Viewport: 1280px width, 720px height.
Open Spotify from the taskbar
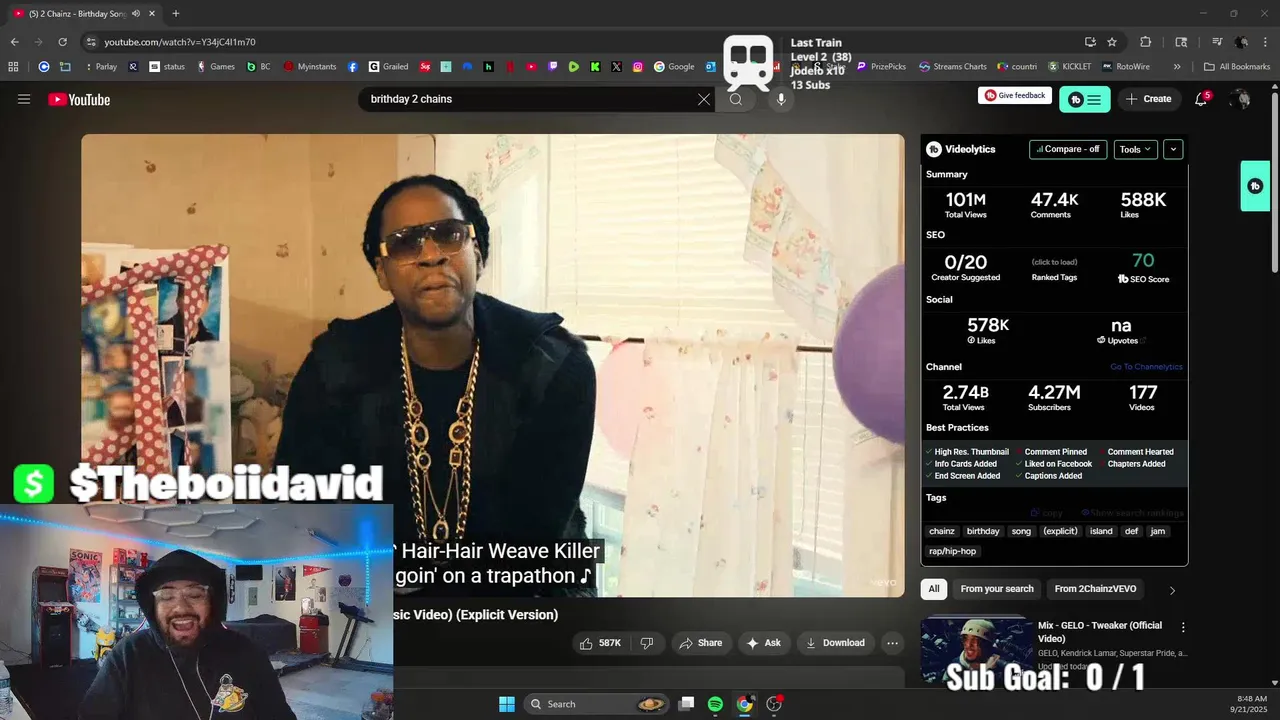coord(715,704)
